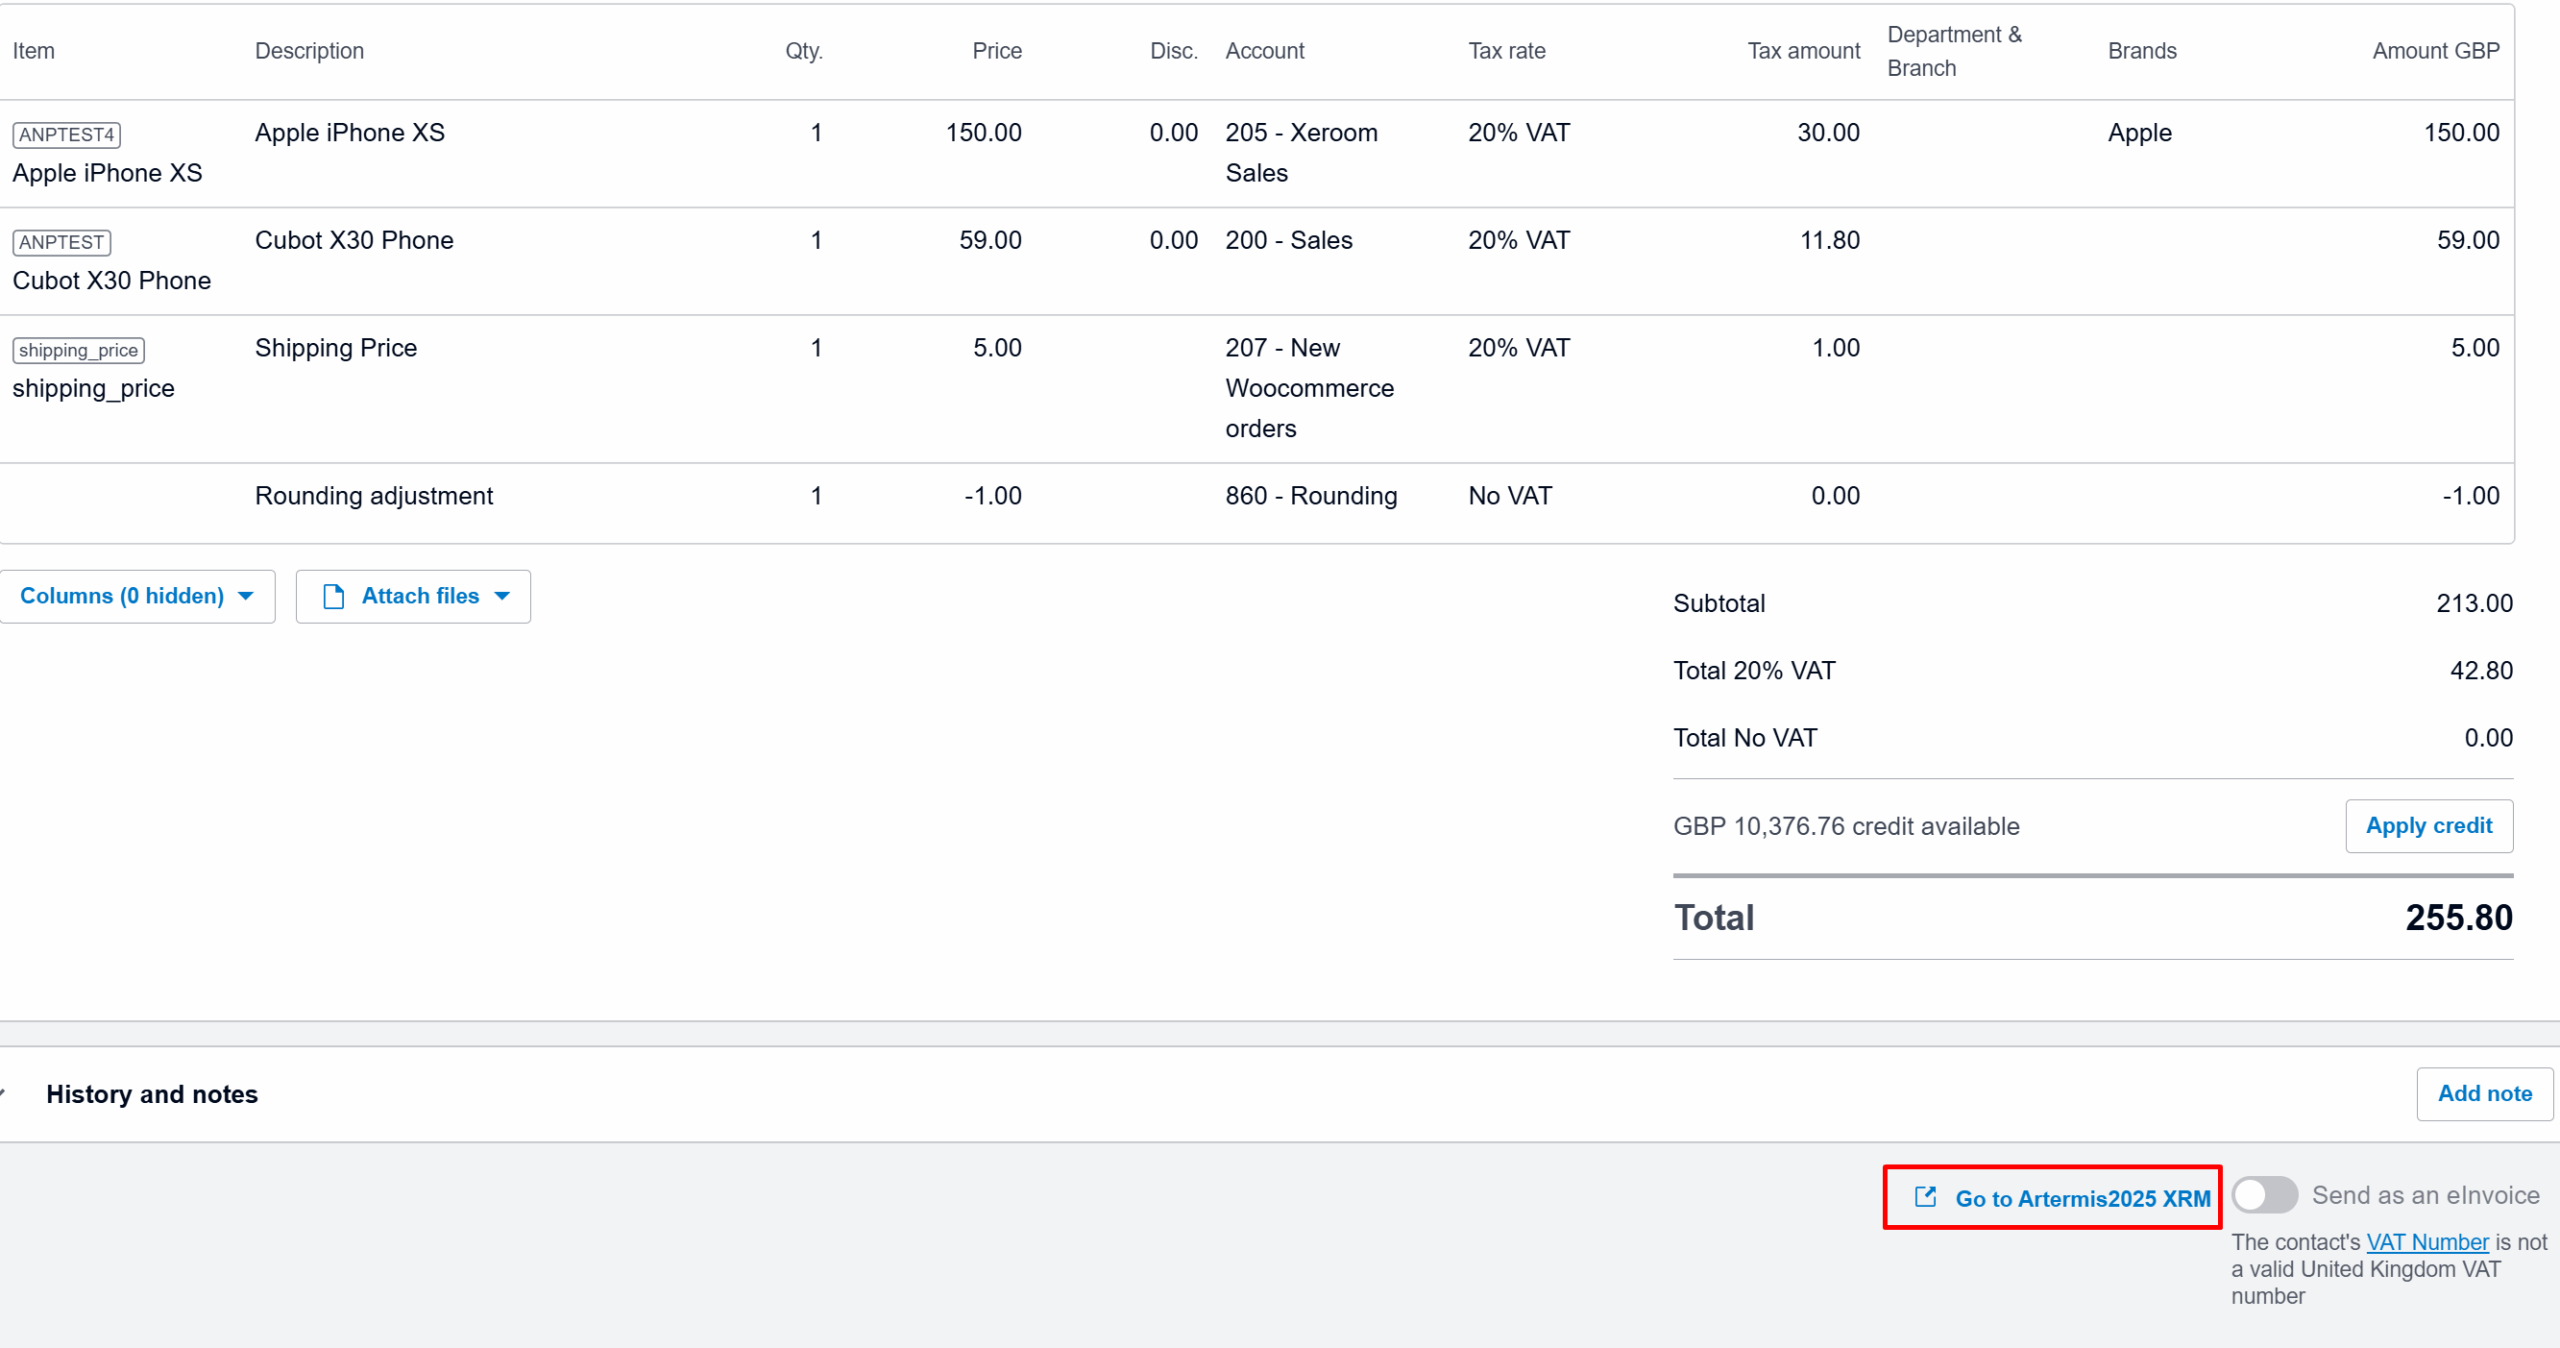Expand the Attach files dropdown arrow

click(503, 597)
